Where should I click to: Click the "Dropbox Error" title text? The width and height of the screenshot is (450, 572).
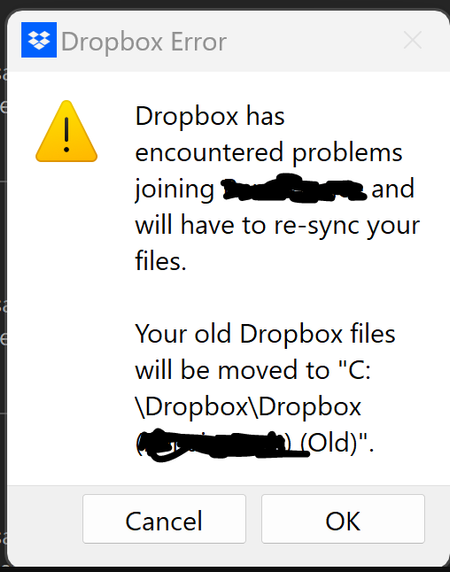[x=144, y=42]
